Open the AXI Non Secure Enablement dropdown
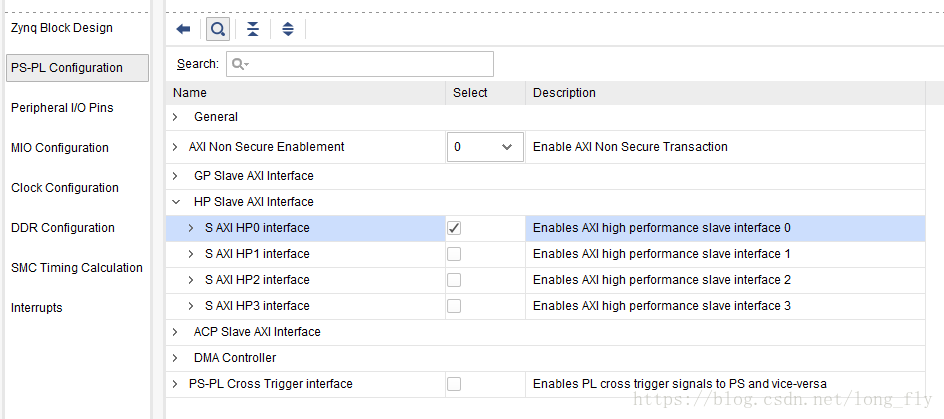The width and height of the screenshot is (944, 419). coord(484,147)
